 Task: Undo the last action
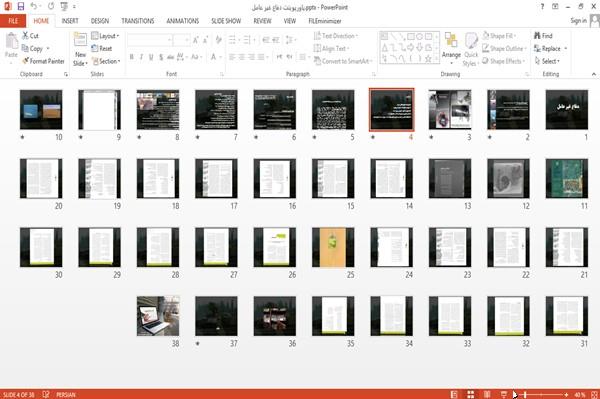point(34,6)
